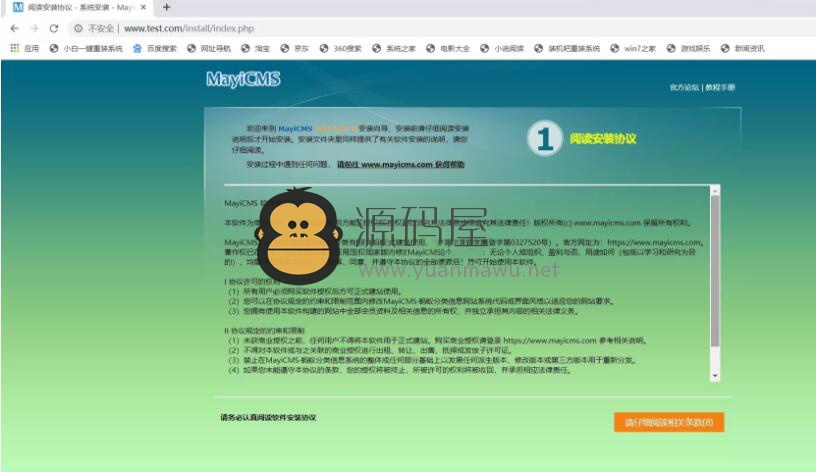The width and height of the screenshot is (816, 472).
Task: Click the step 1 circle badge
Action: (544, 138)
